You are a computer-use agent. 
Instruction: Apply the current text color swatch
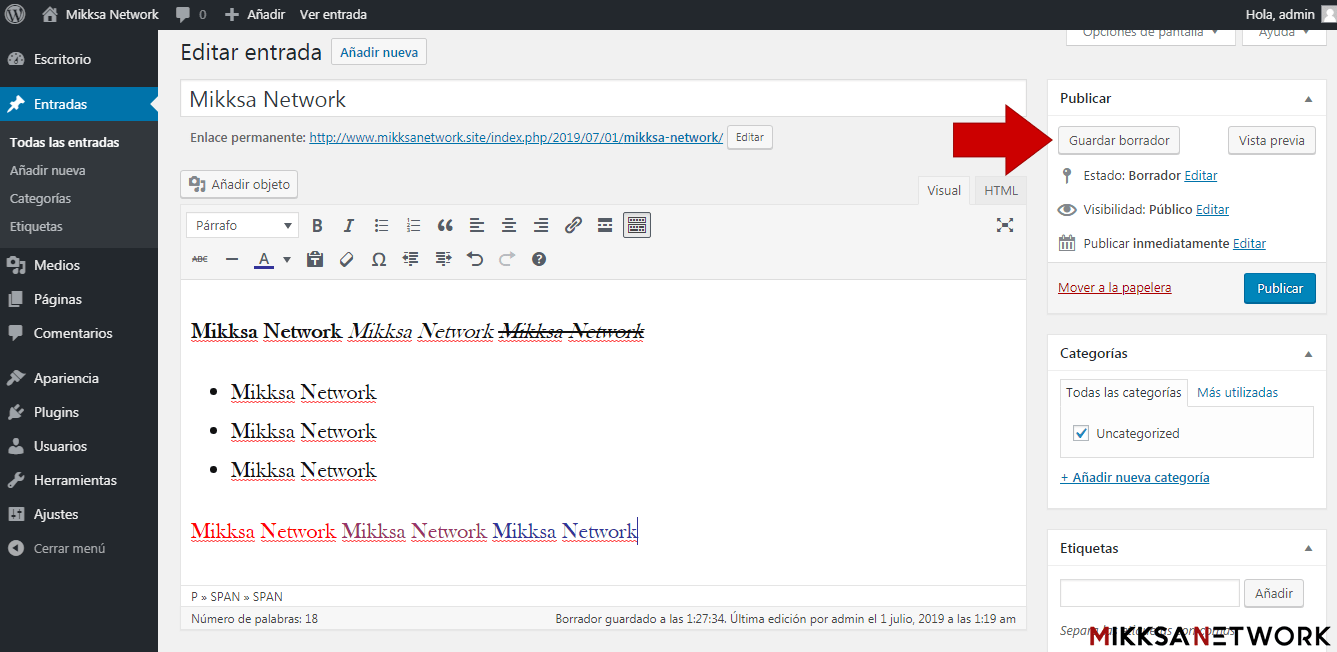point(264,260)
